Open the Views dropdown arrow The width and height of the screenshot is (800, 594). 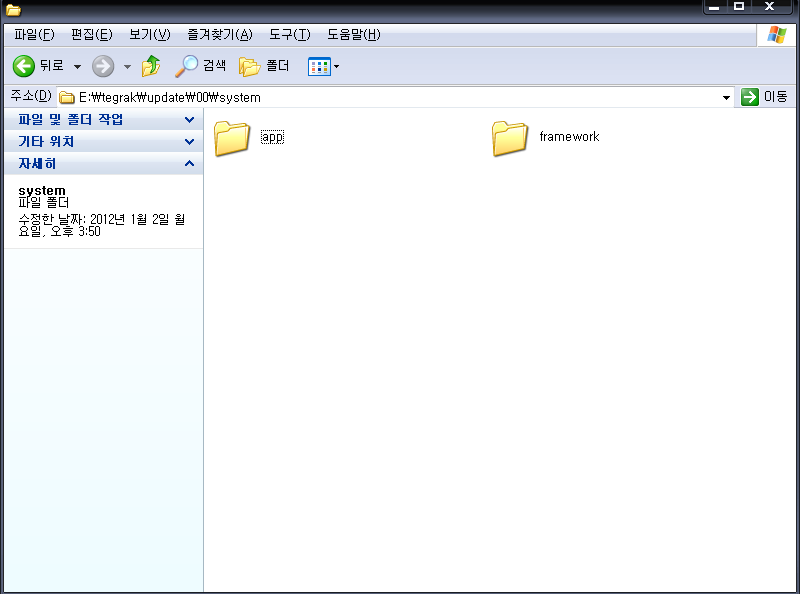click(336, 67)
